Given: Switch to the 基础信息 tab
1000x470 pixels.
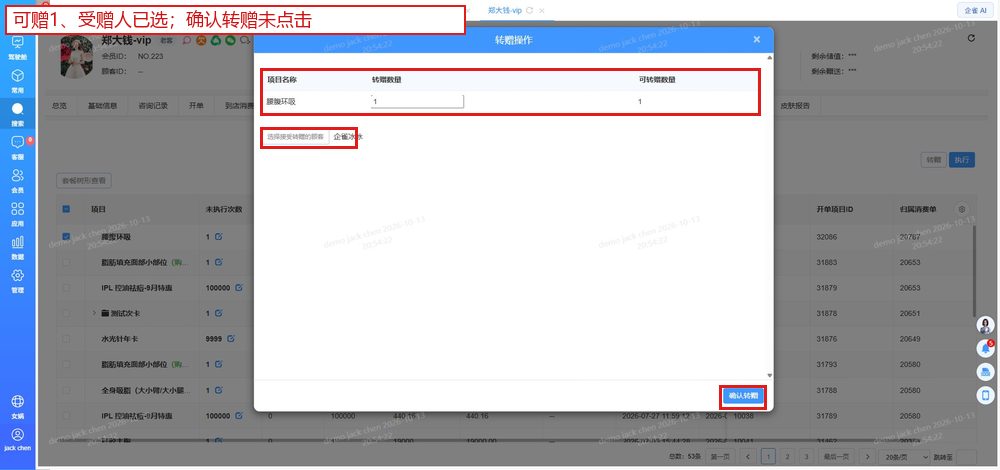Looking at the screenshot, I should tap(102, 106).
